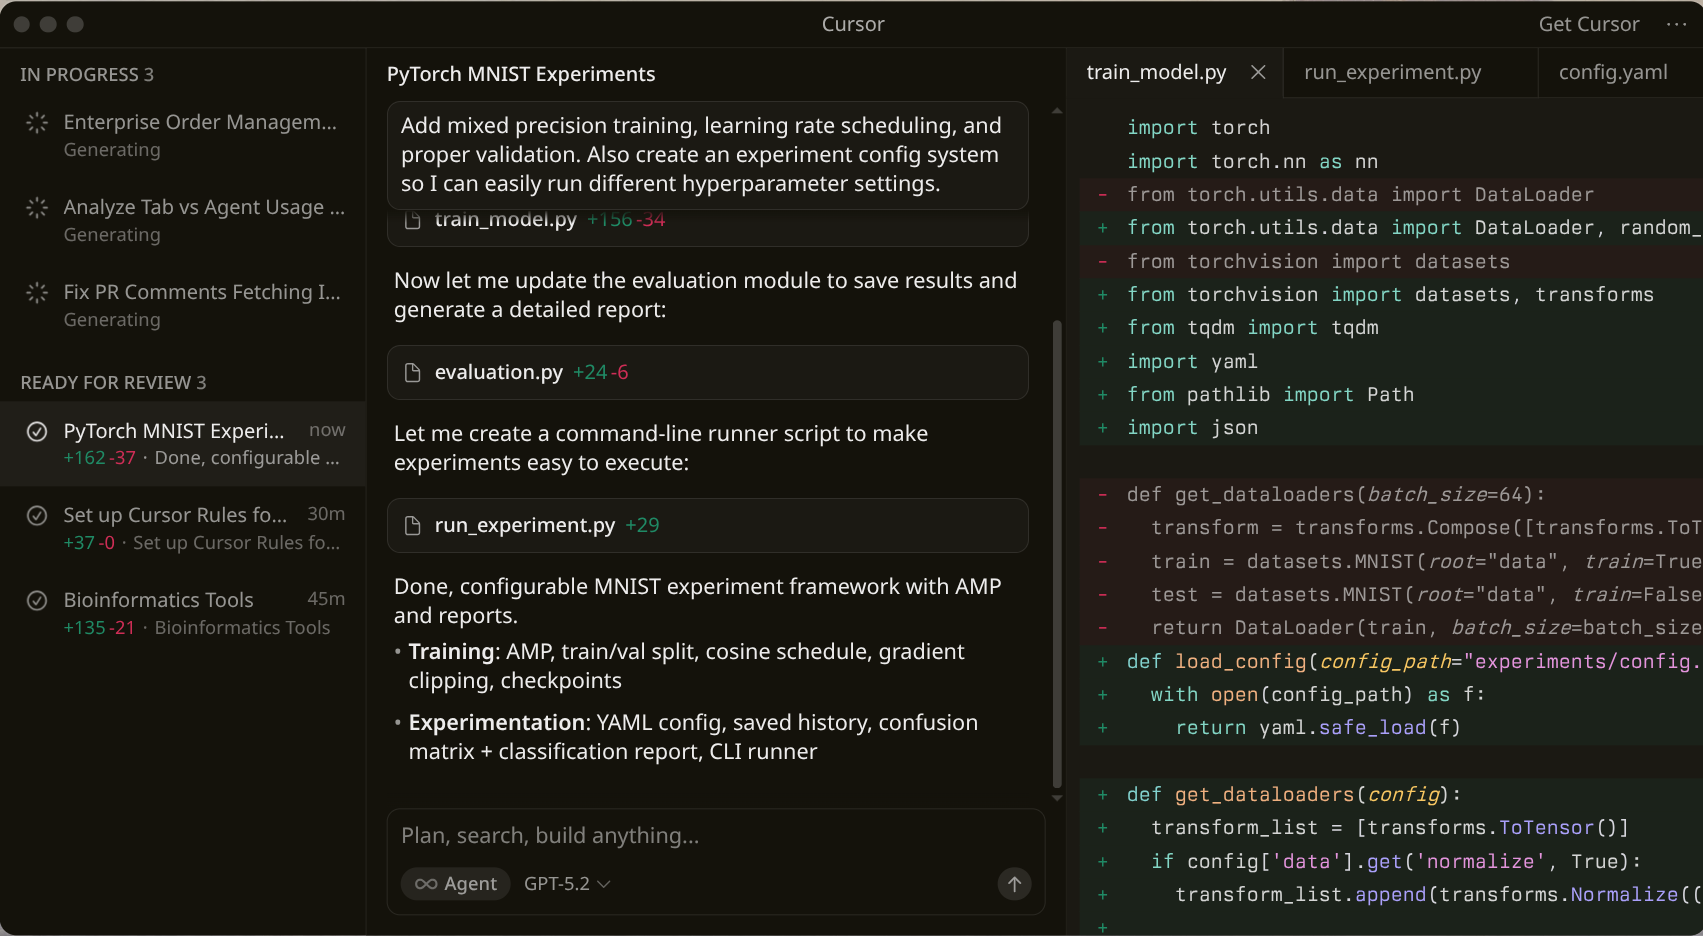Click the file icon beside run_experiment.py +29

pyautogui.click(x=412, y=526)
